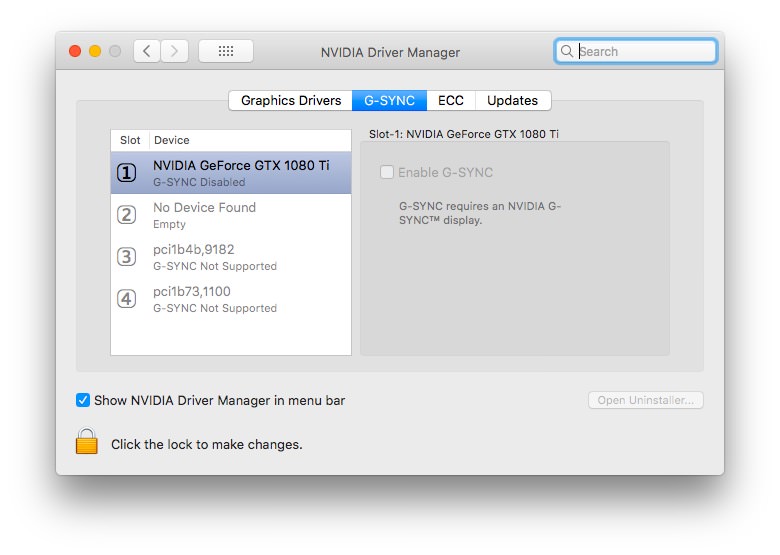Click the lock icon to make changes
Screen dimensions: 780x555
(x=87, y=441)
